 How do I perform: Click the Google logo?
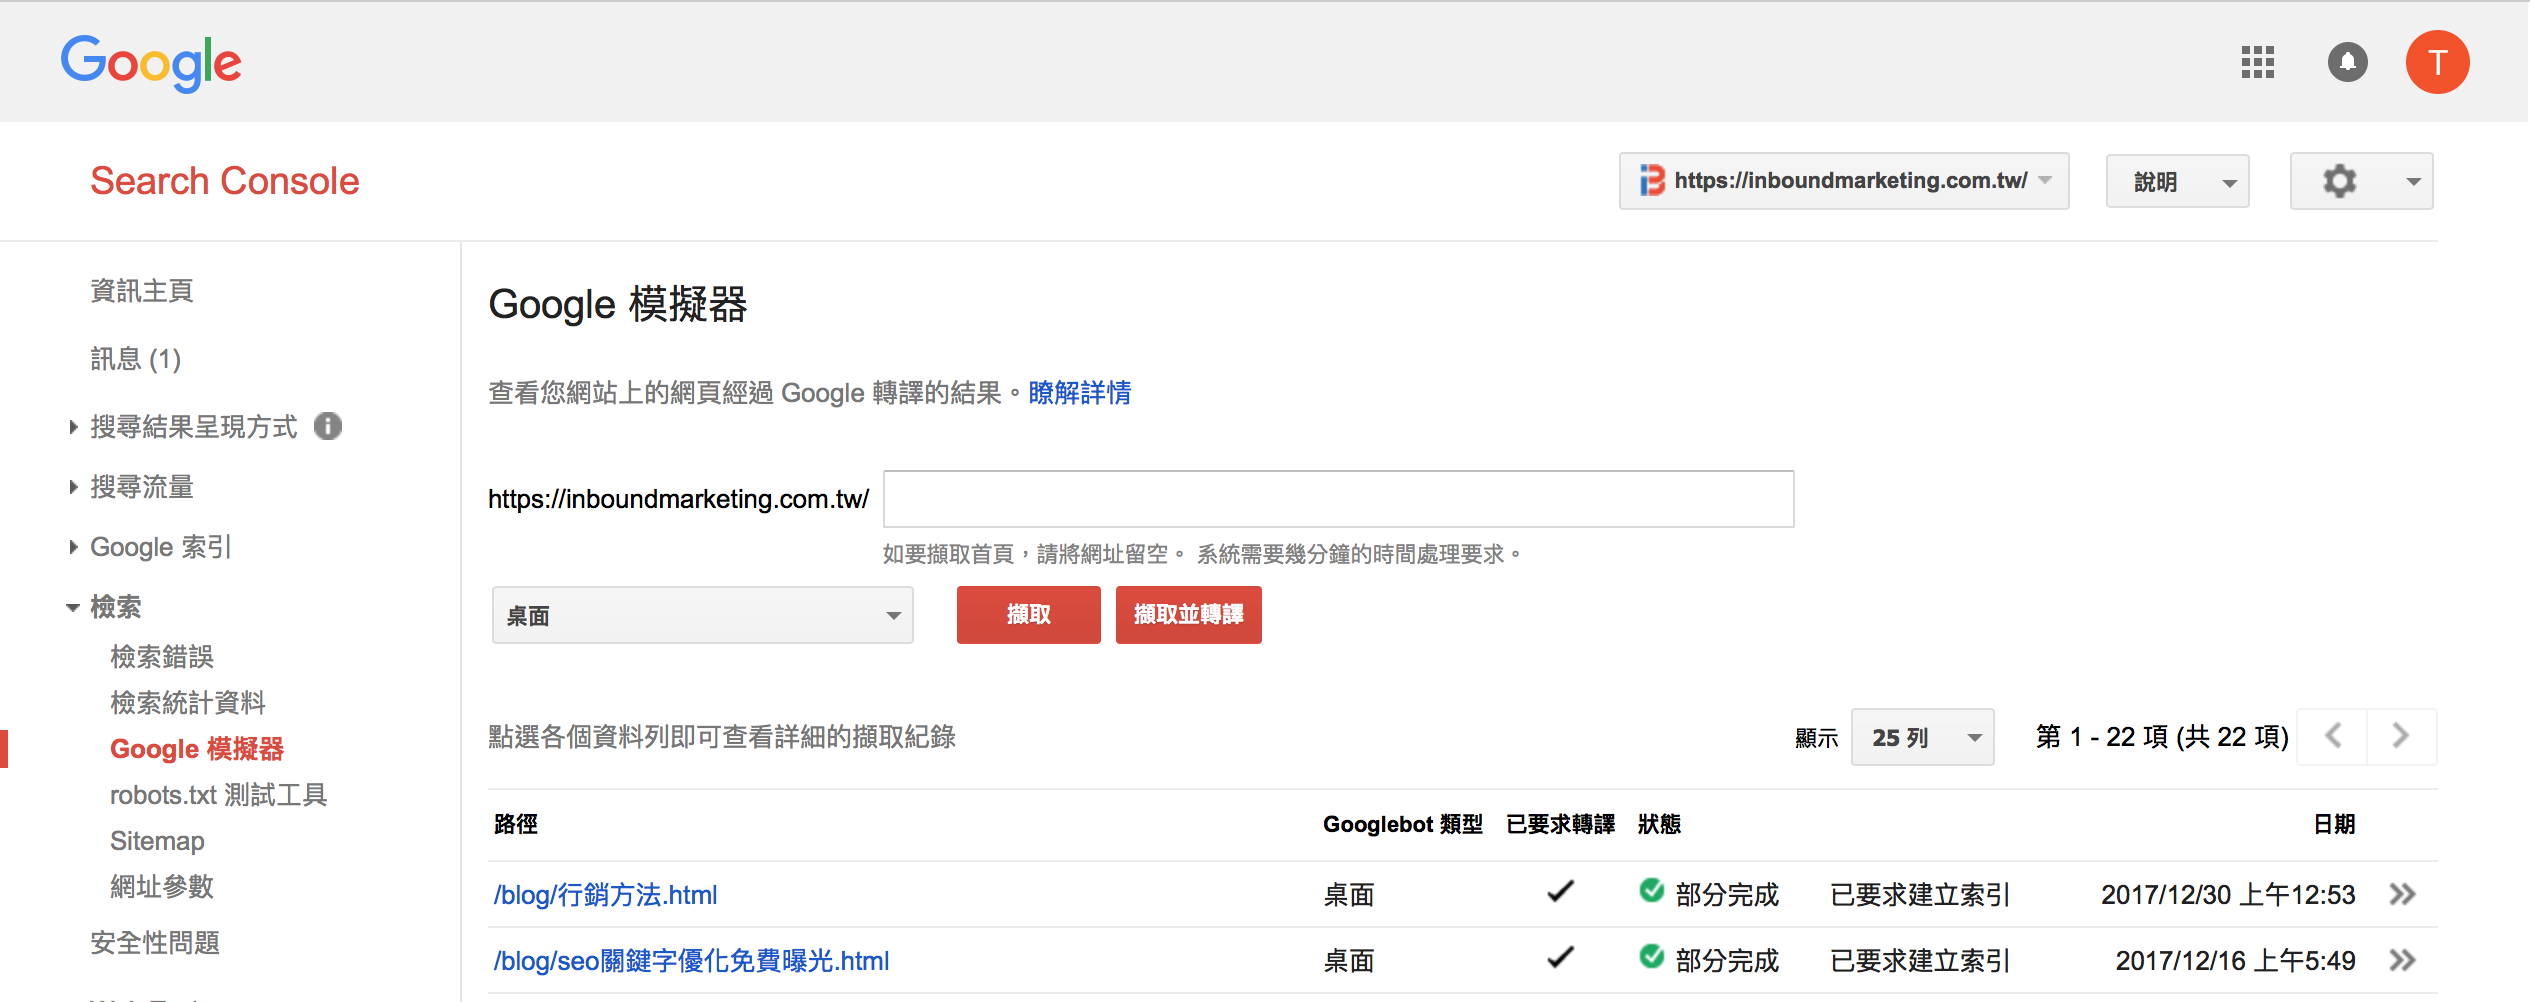151,62
